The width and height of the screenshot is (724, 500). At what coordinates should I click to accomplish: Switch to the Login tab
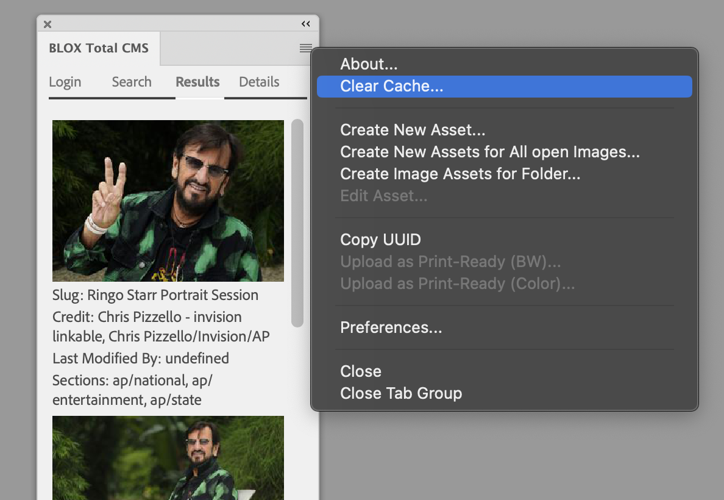pos(65,82)
